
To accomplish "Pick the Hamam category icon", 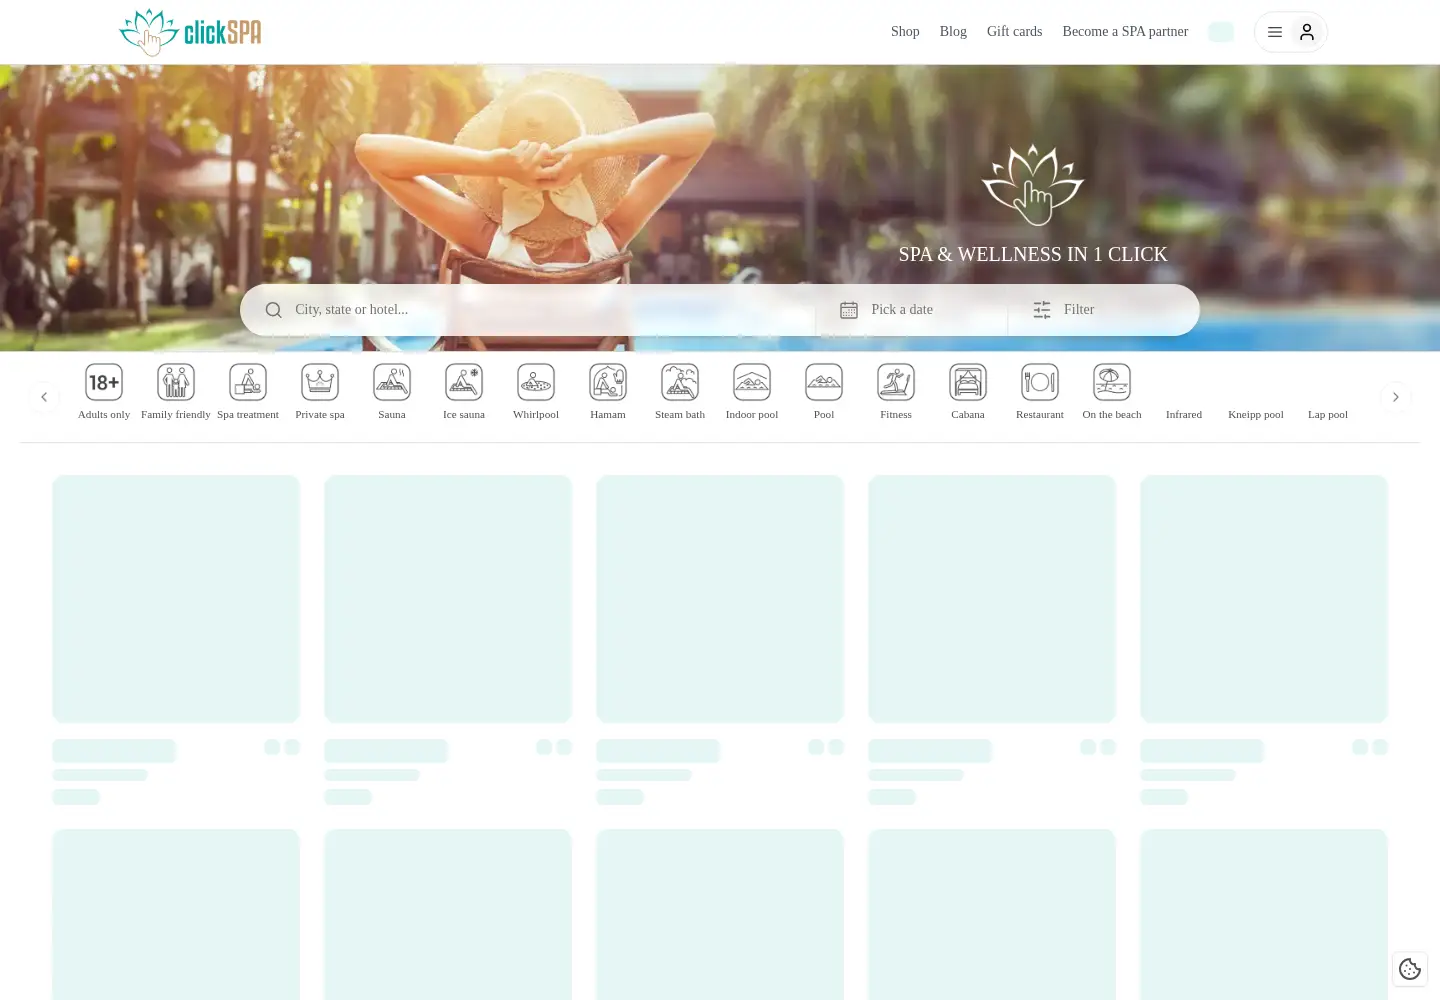I will click(608, 382).
